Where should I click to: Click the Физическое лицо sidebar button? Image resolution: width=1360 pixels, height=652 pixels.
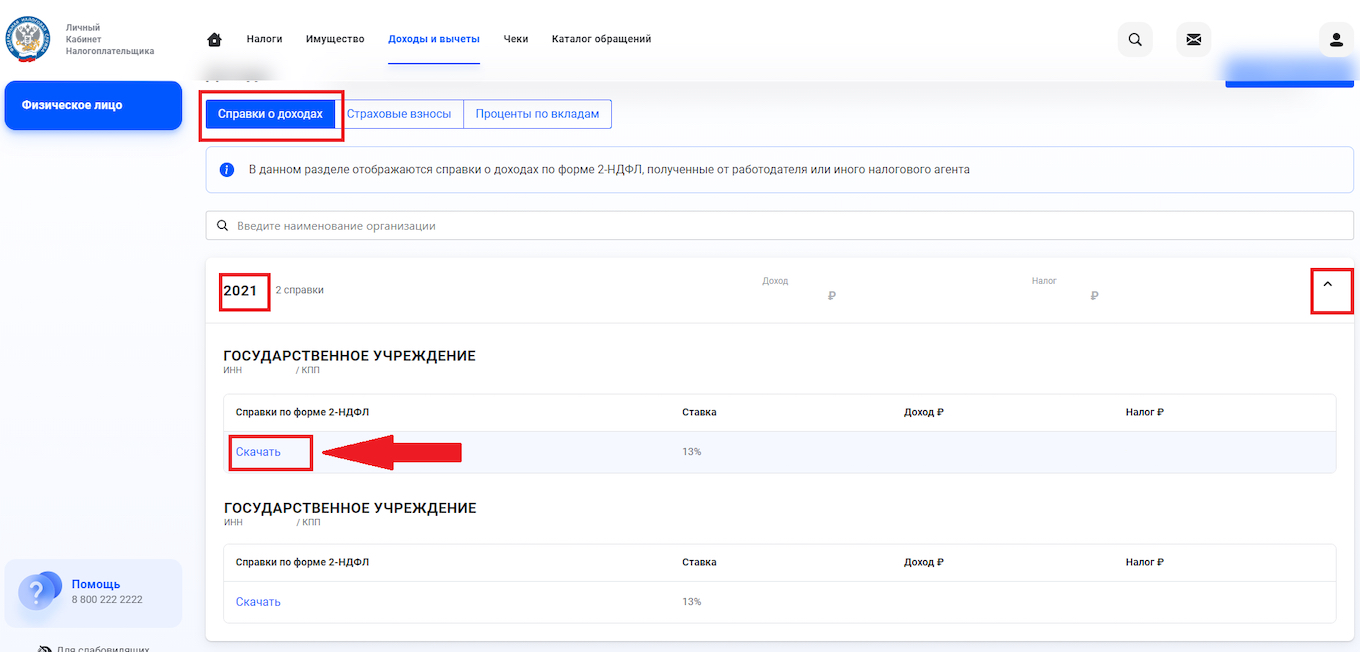(93, 105)
